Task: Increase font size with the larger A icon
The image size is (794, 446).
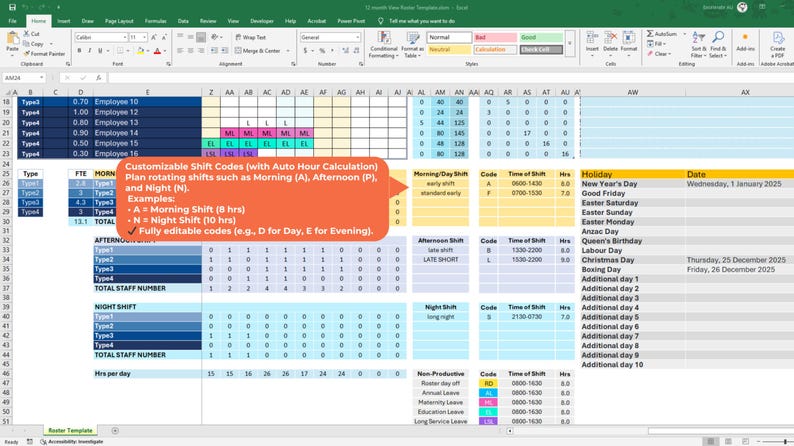Action: [x=154, y=37]
